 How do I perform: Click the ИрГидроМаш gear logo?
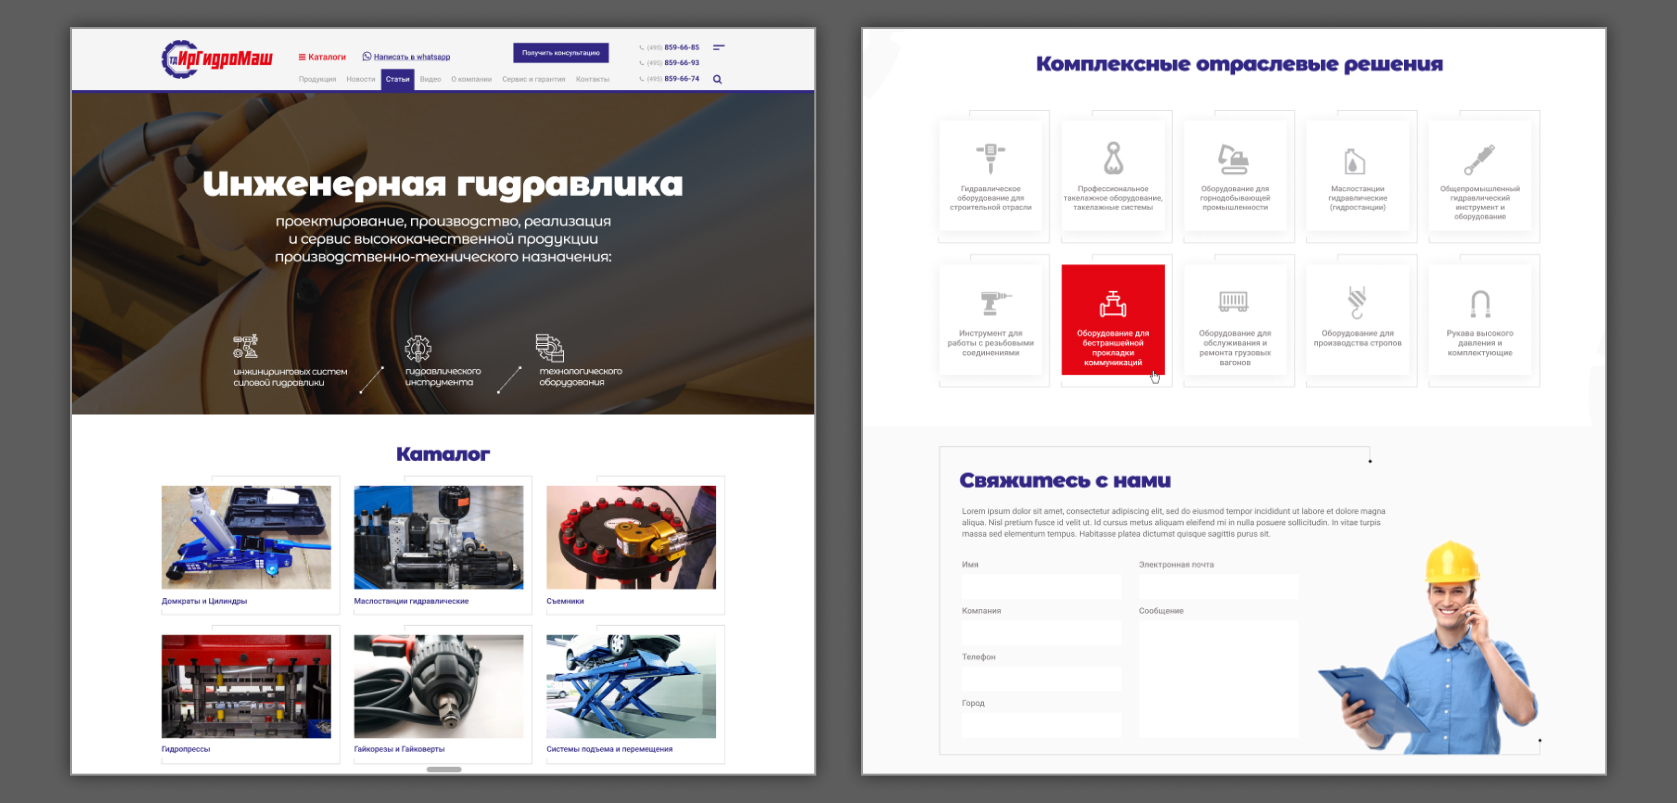coord(217,59)
